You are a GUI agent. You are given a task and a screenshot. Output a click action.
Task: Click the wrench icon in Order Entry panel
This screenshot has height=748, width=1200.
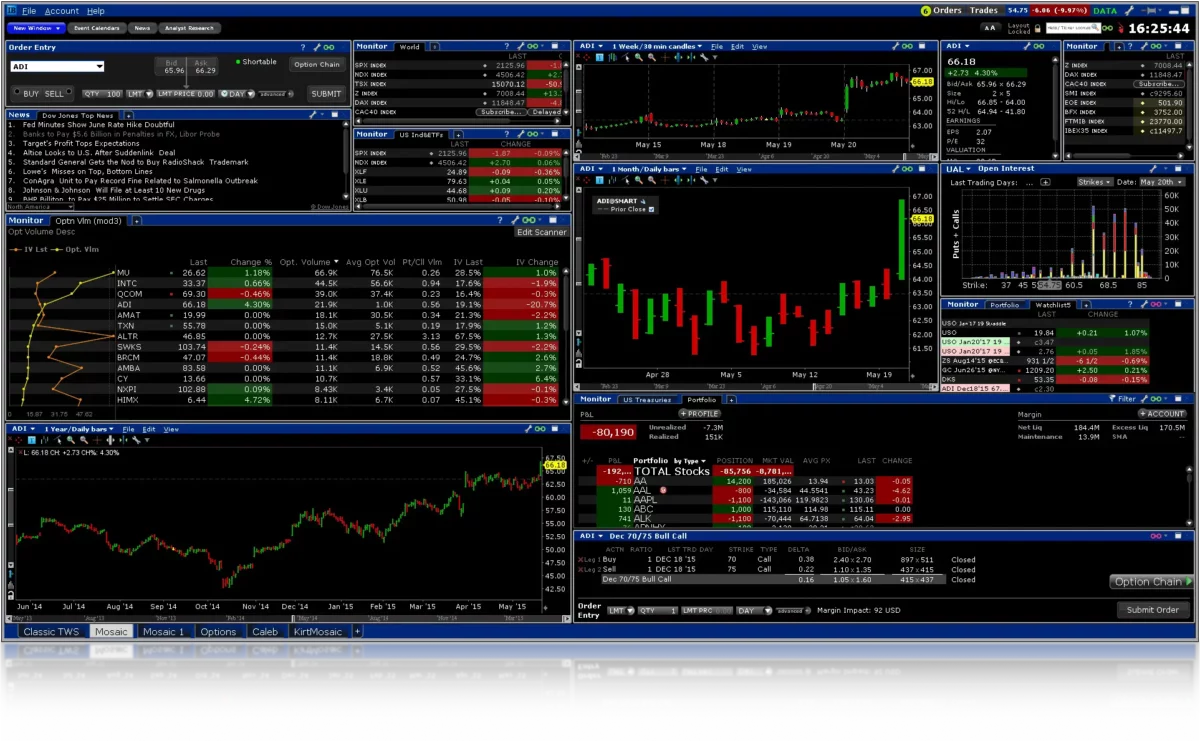pyautogui.click(x=317, y=47)
